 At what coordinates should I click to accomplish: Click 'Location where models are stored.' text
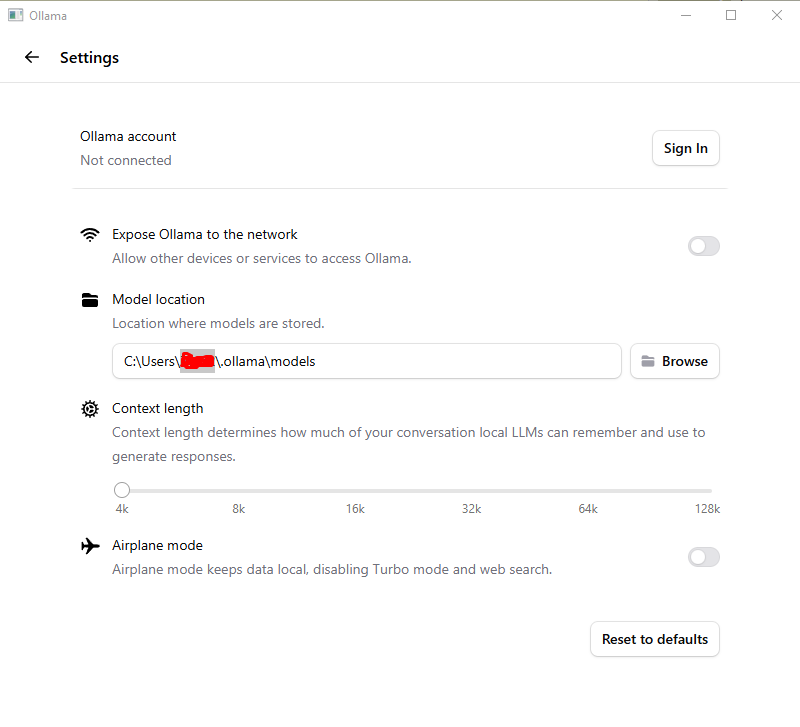point(218,323)
